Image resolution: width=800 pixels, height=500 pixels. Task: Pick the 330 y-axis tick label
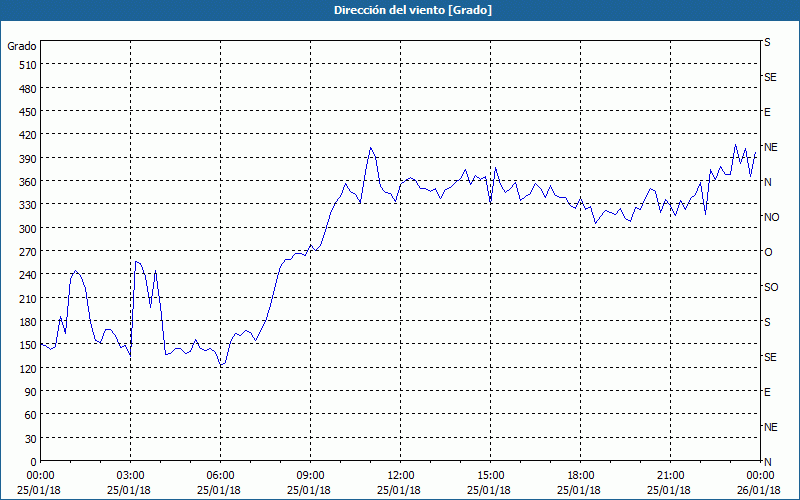pos(28,205)
